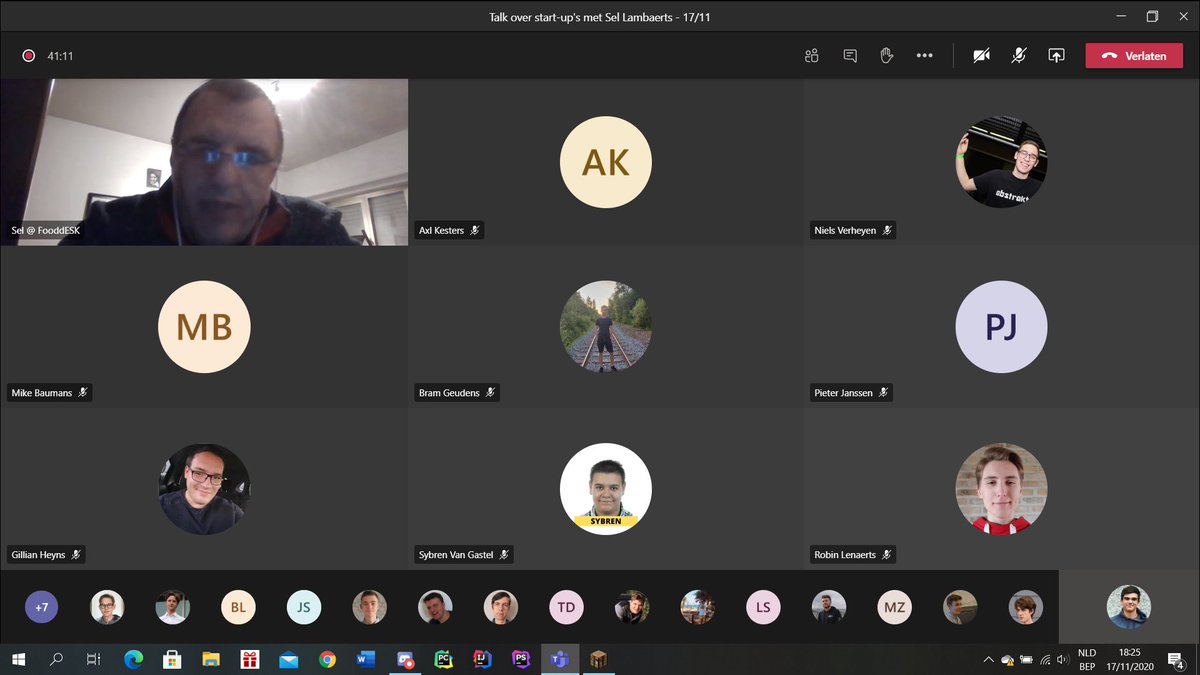Launch Microsoft Edge from the taskbar

(x=133, y=659)
